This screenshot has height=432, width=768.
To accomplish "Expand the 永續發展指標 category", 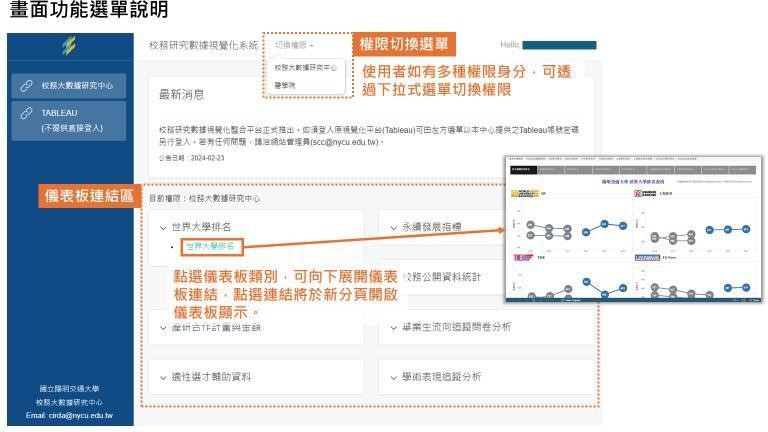I will (430, 227).
